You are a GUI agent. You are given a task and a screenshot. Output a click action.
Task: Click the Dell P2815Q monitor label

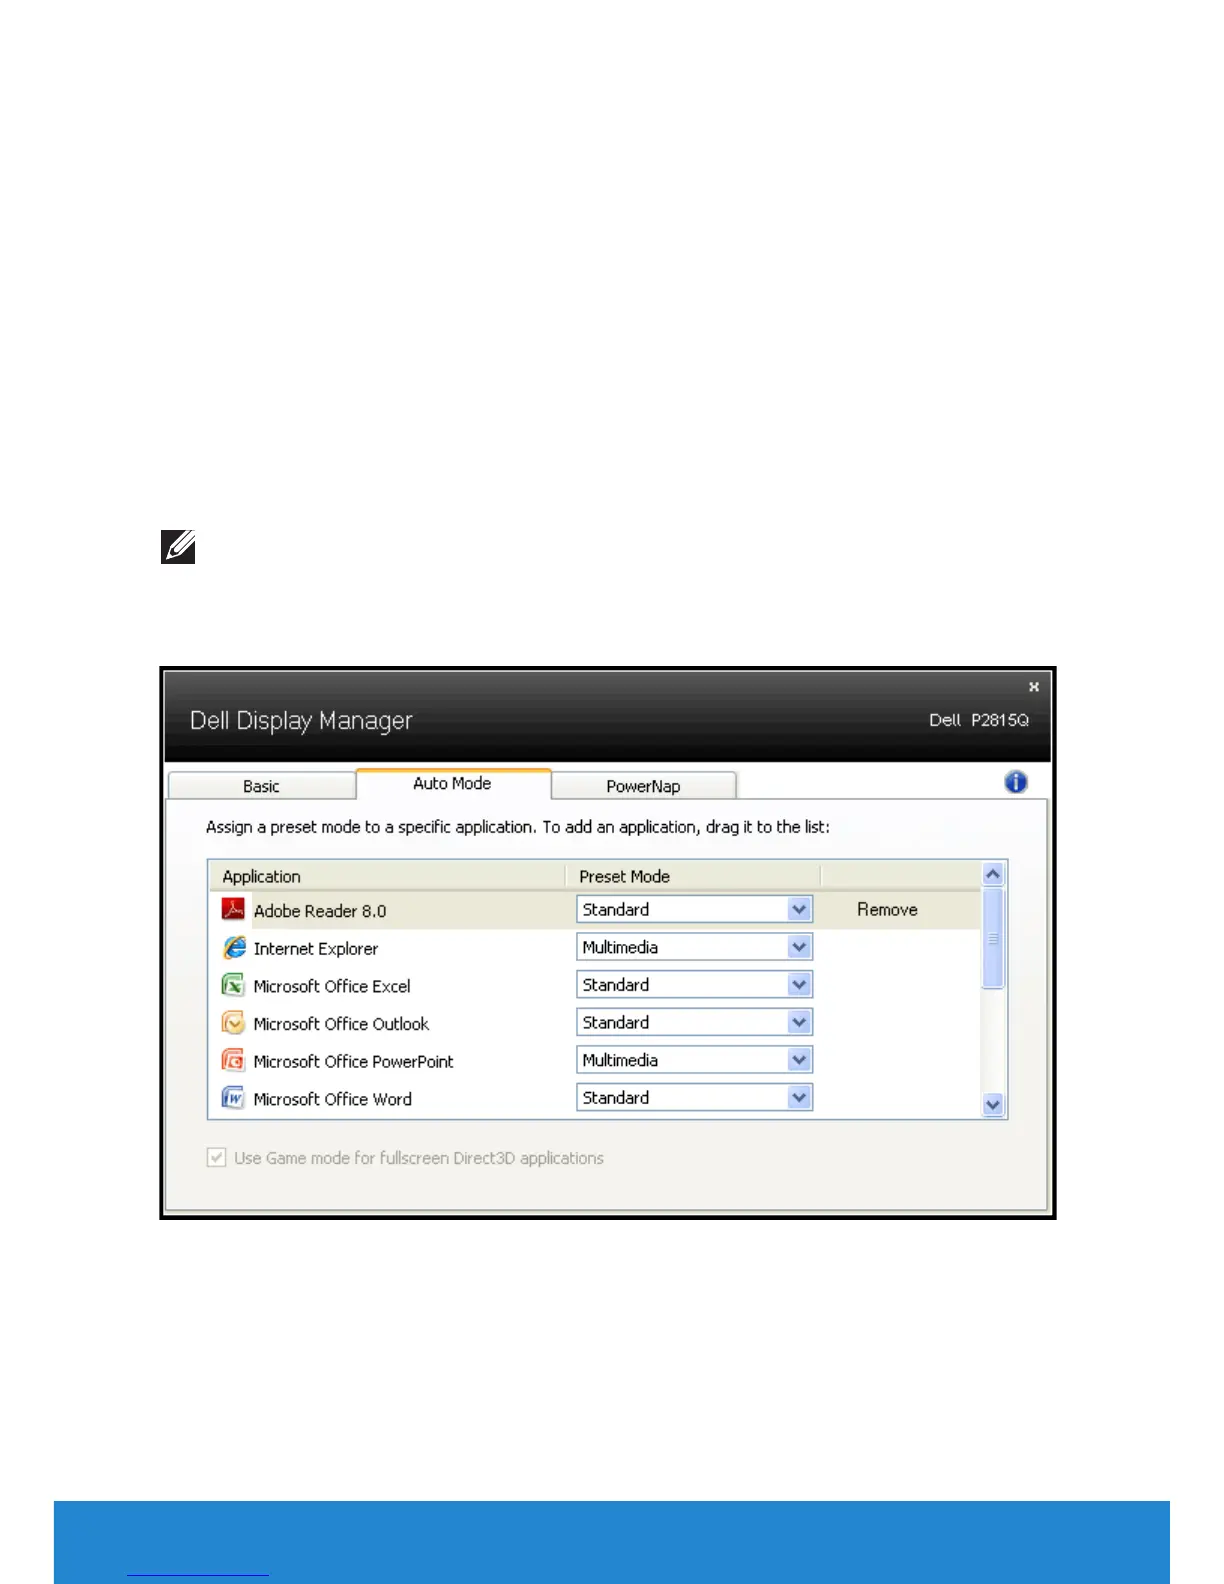[979, 720]
